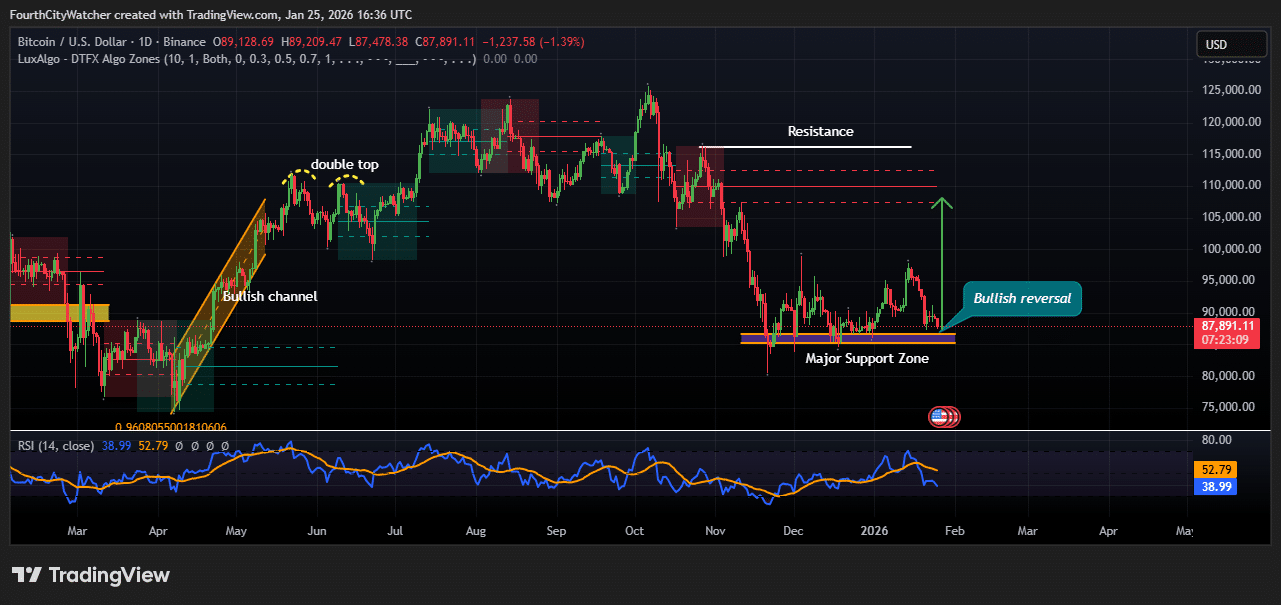Image resolution: width=1281 pixels, height=605 pixels.
Task: Select the white Resistance line
Action: 808,147
